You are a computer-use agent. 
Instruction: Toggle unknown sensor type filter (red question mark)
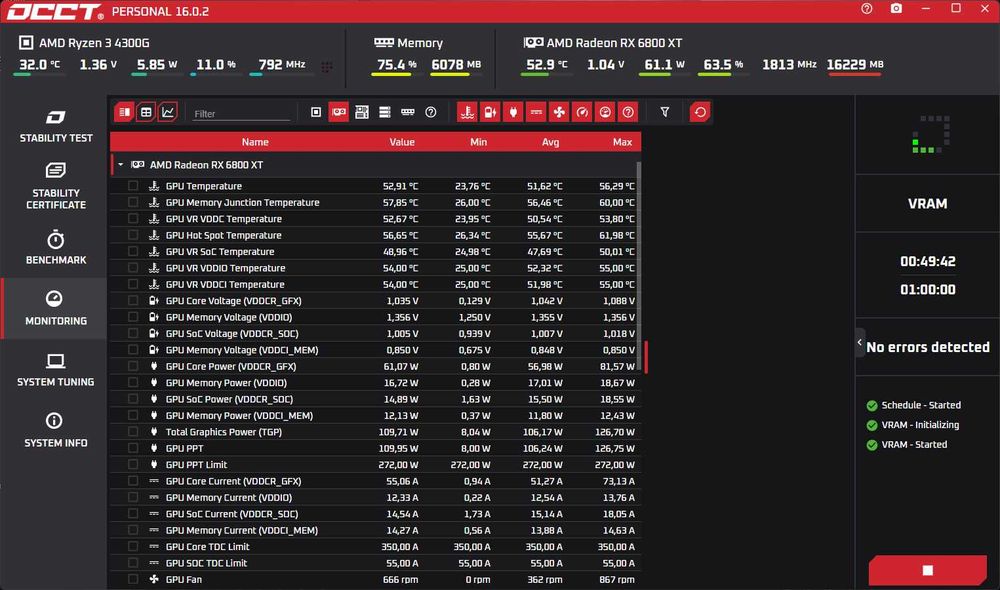[x=628, y=112]
